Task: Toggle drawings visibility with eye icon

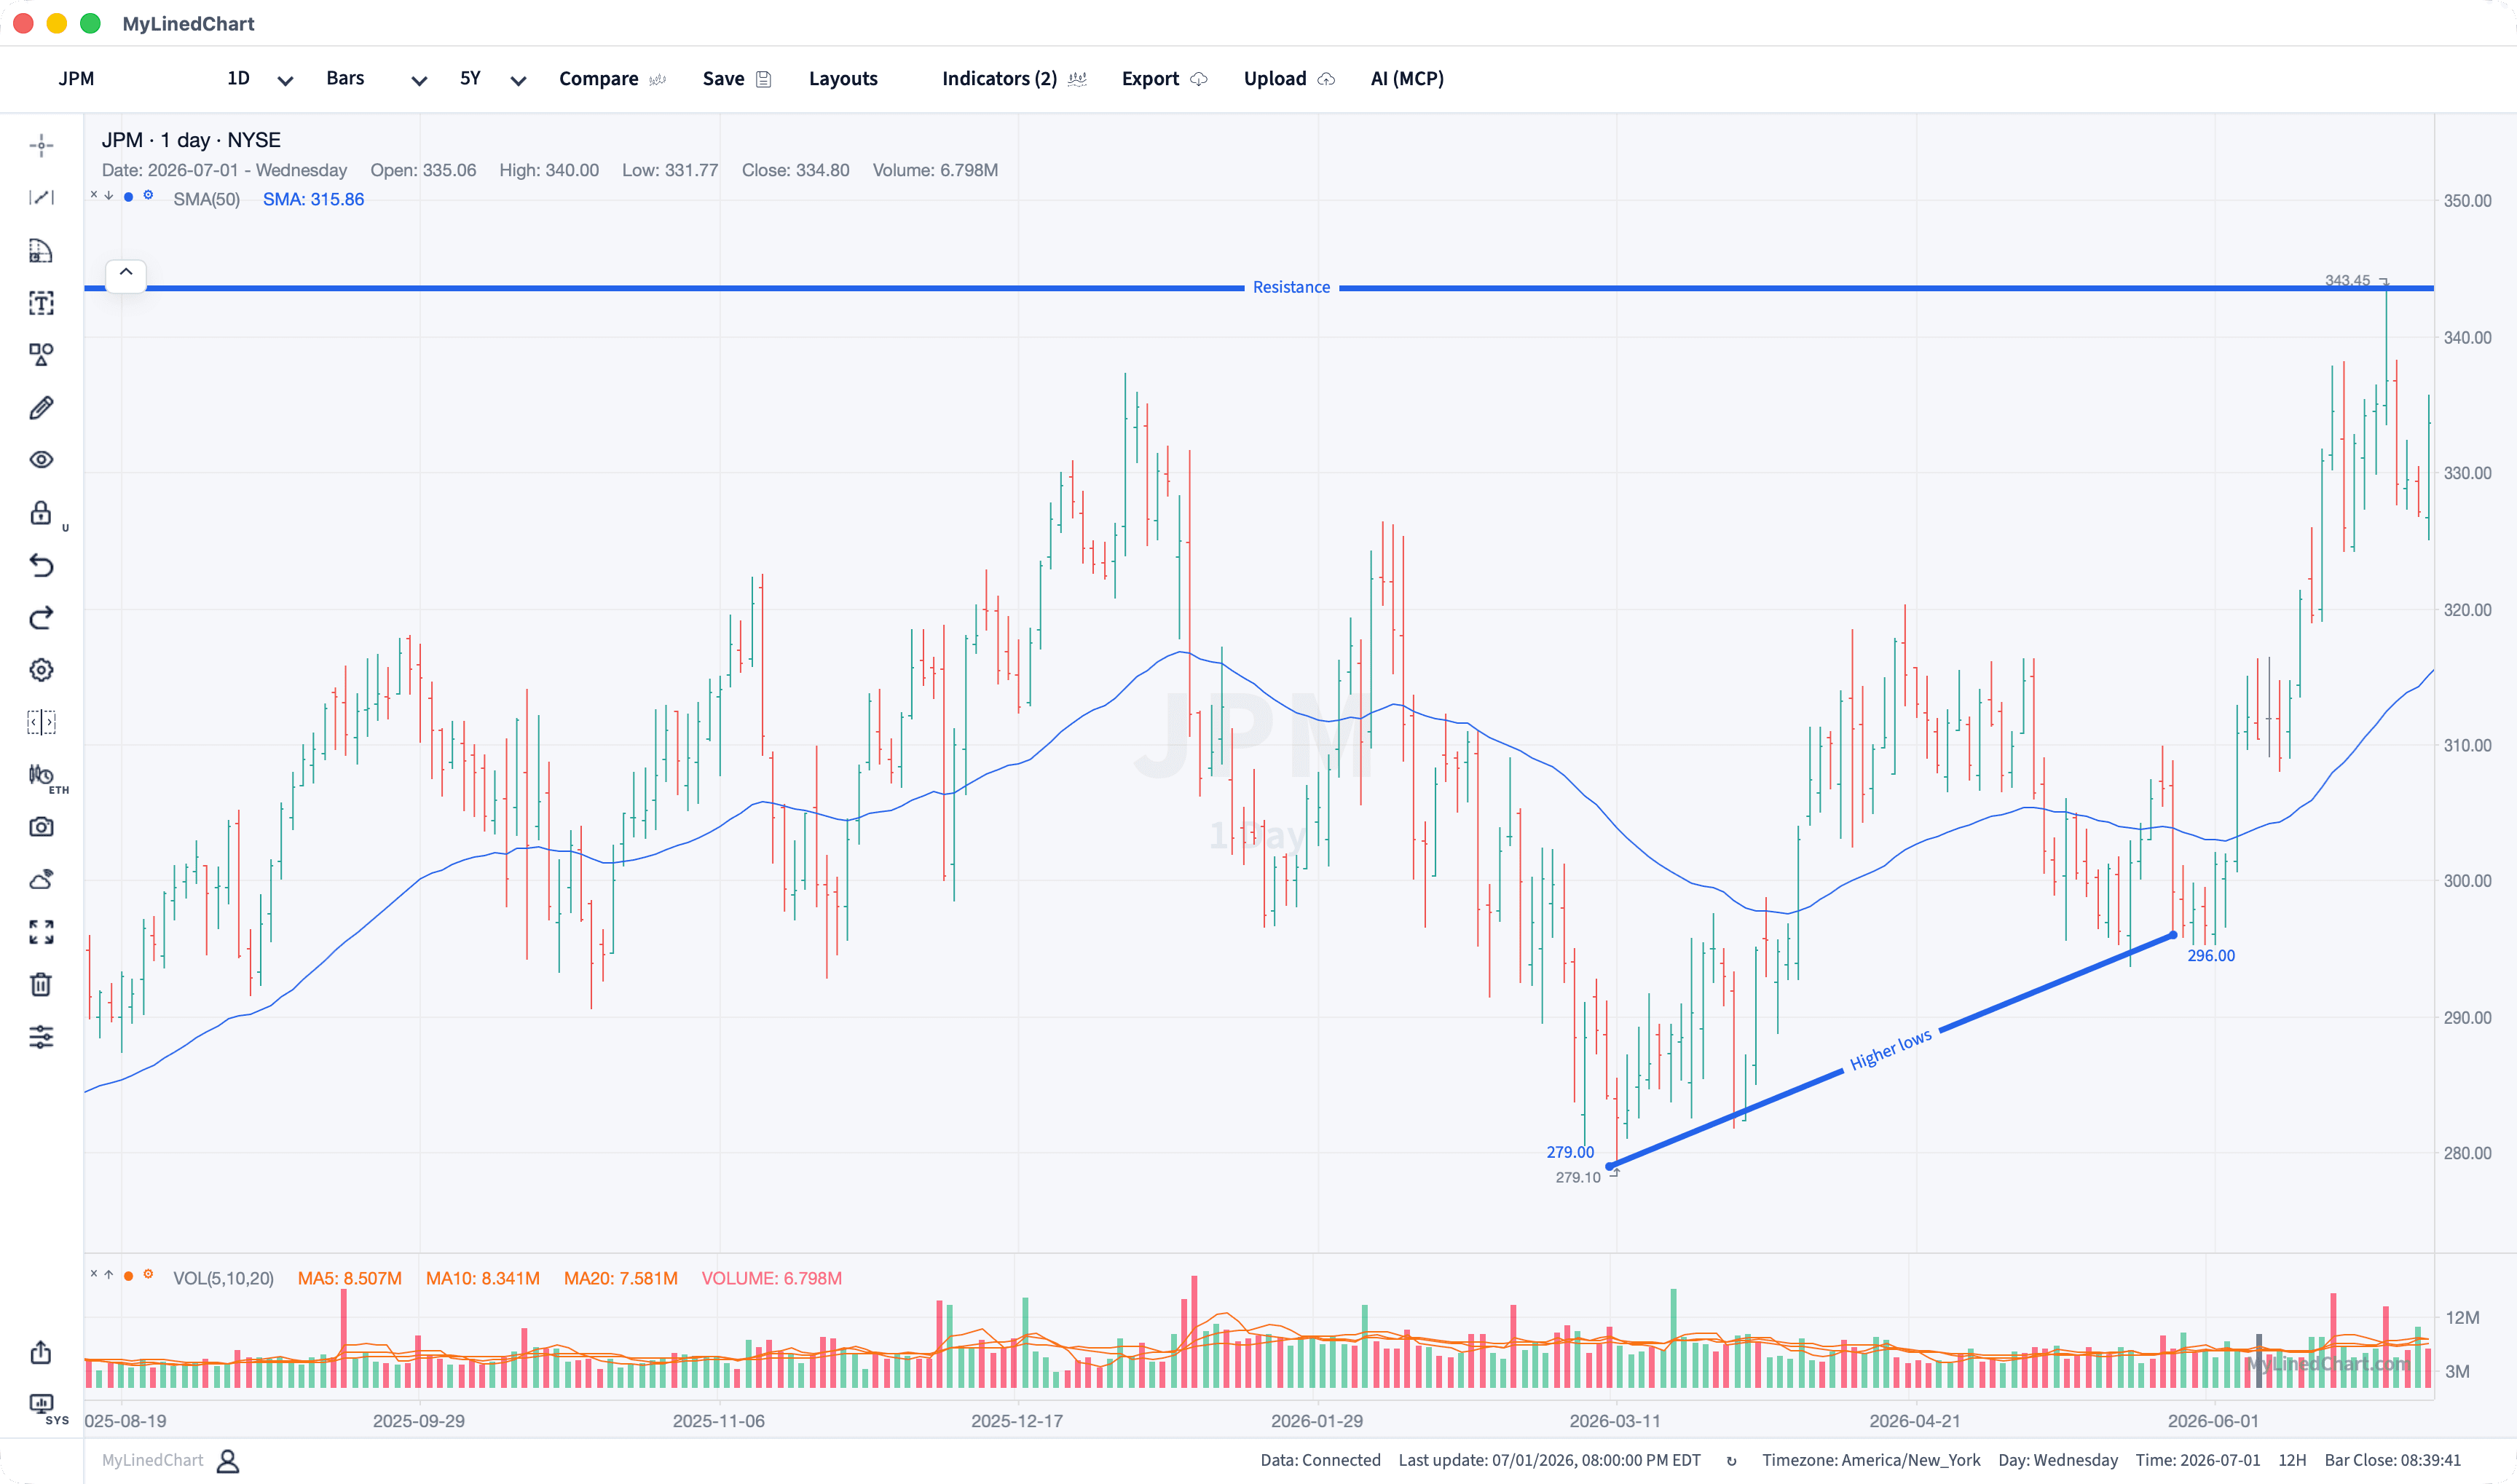Action: tap(41, 460)
